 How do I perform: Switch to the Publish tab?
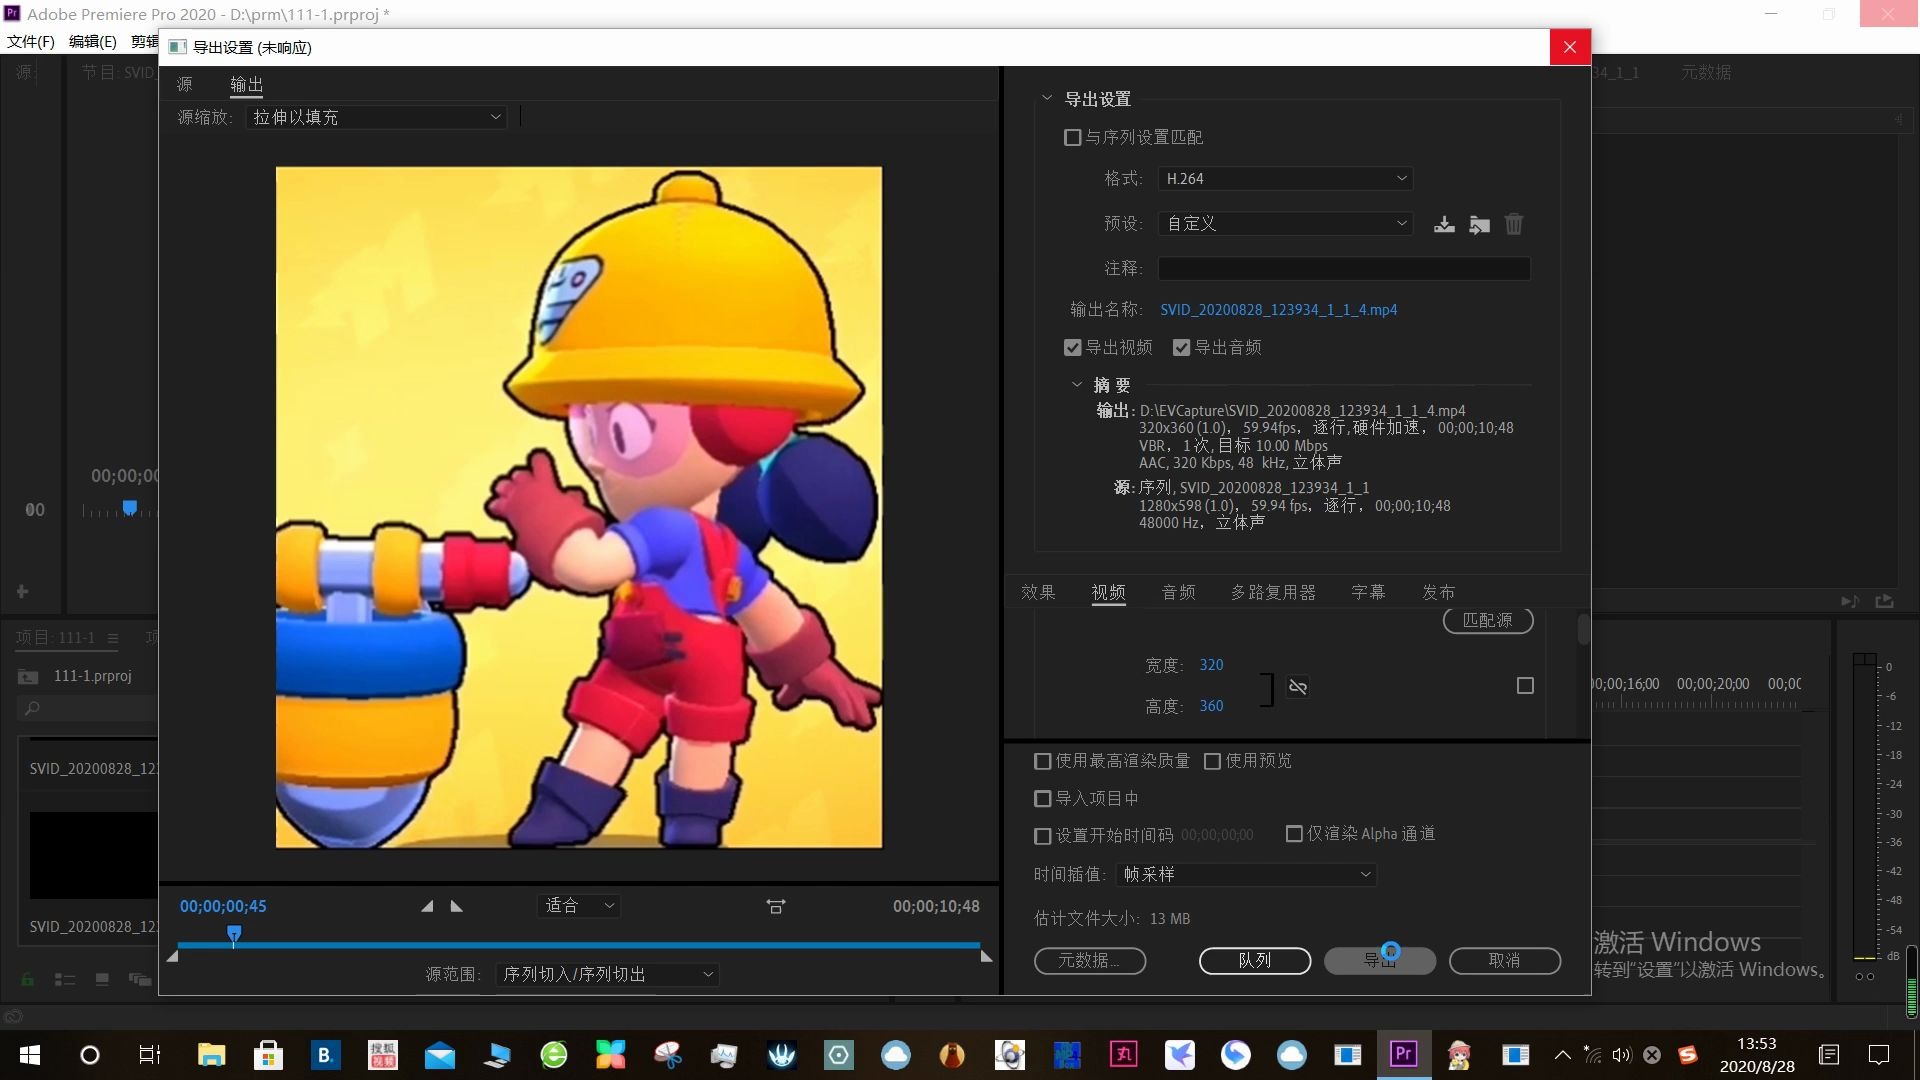pos(1438,592)
